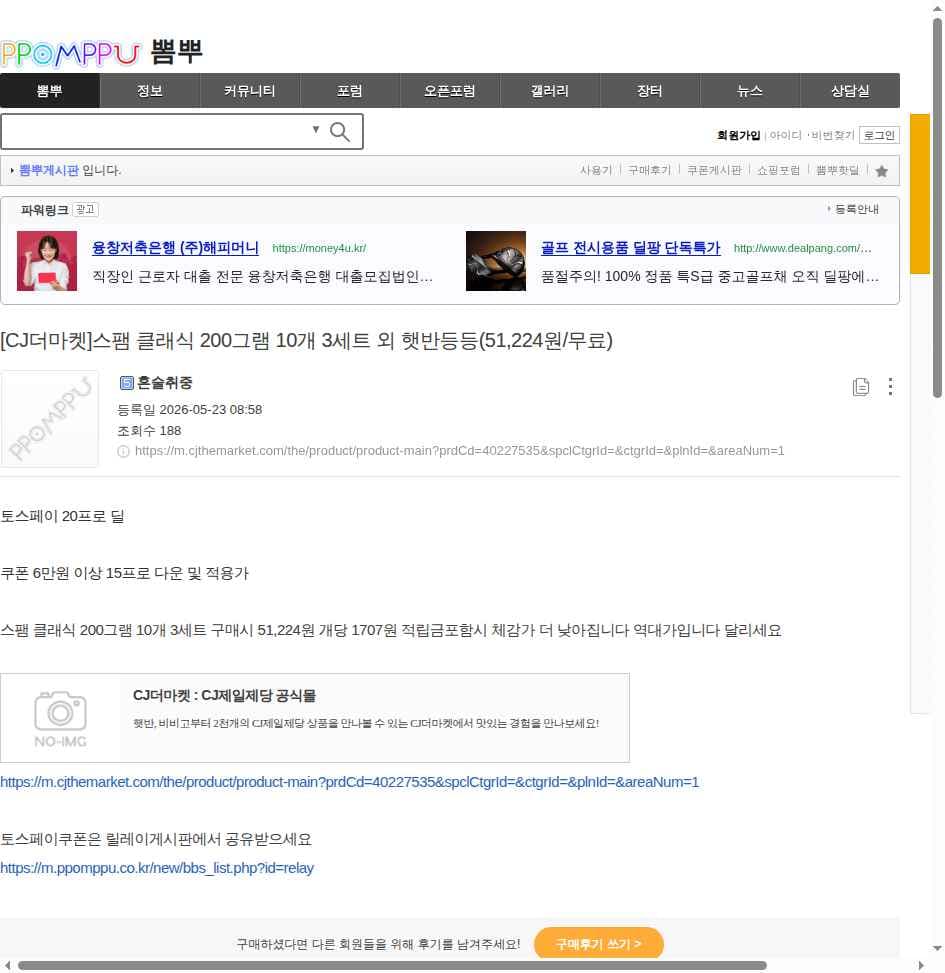945x973 pixels.
Task: Open the 쇼핑포럼 link
Action: point(778,170)
